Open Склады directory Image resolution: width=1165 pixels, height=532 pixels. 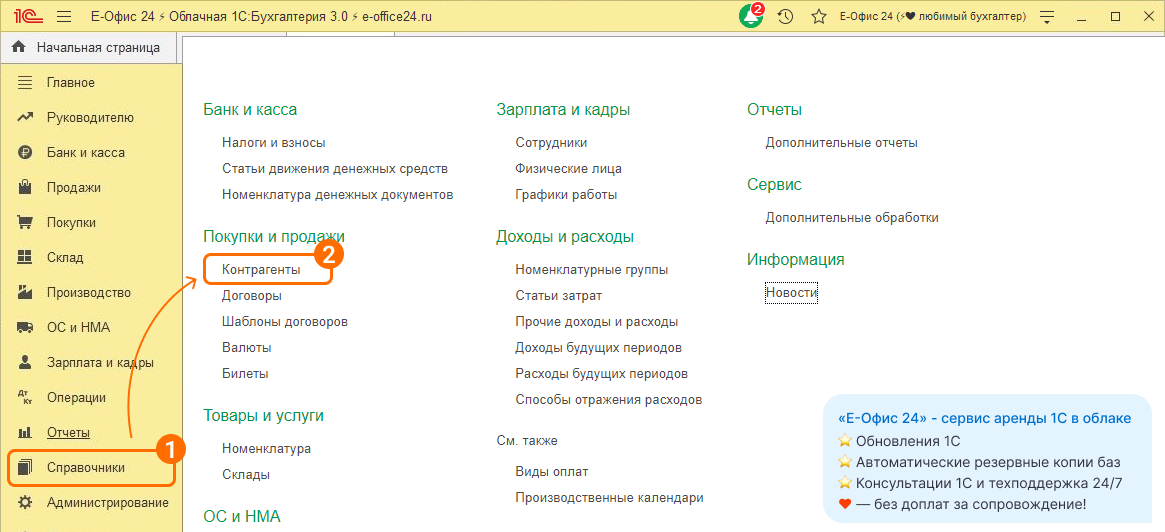246,475
